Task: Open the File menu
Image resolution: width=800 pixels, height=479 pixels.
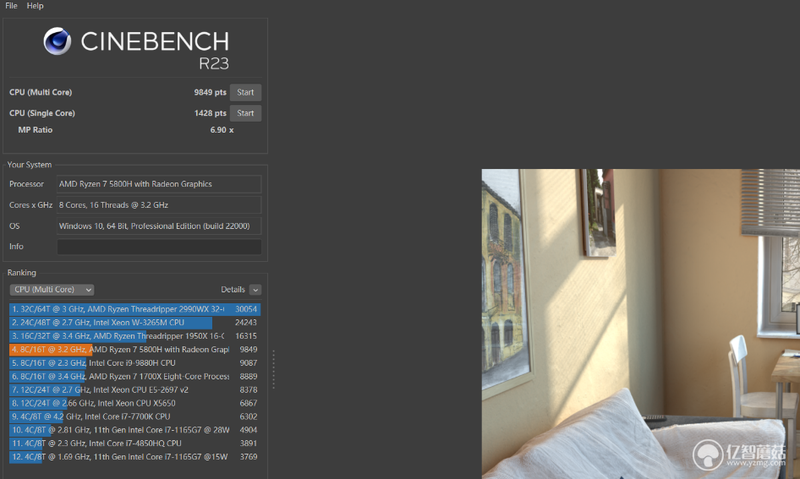Action: [11, 6]
